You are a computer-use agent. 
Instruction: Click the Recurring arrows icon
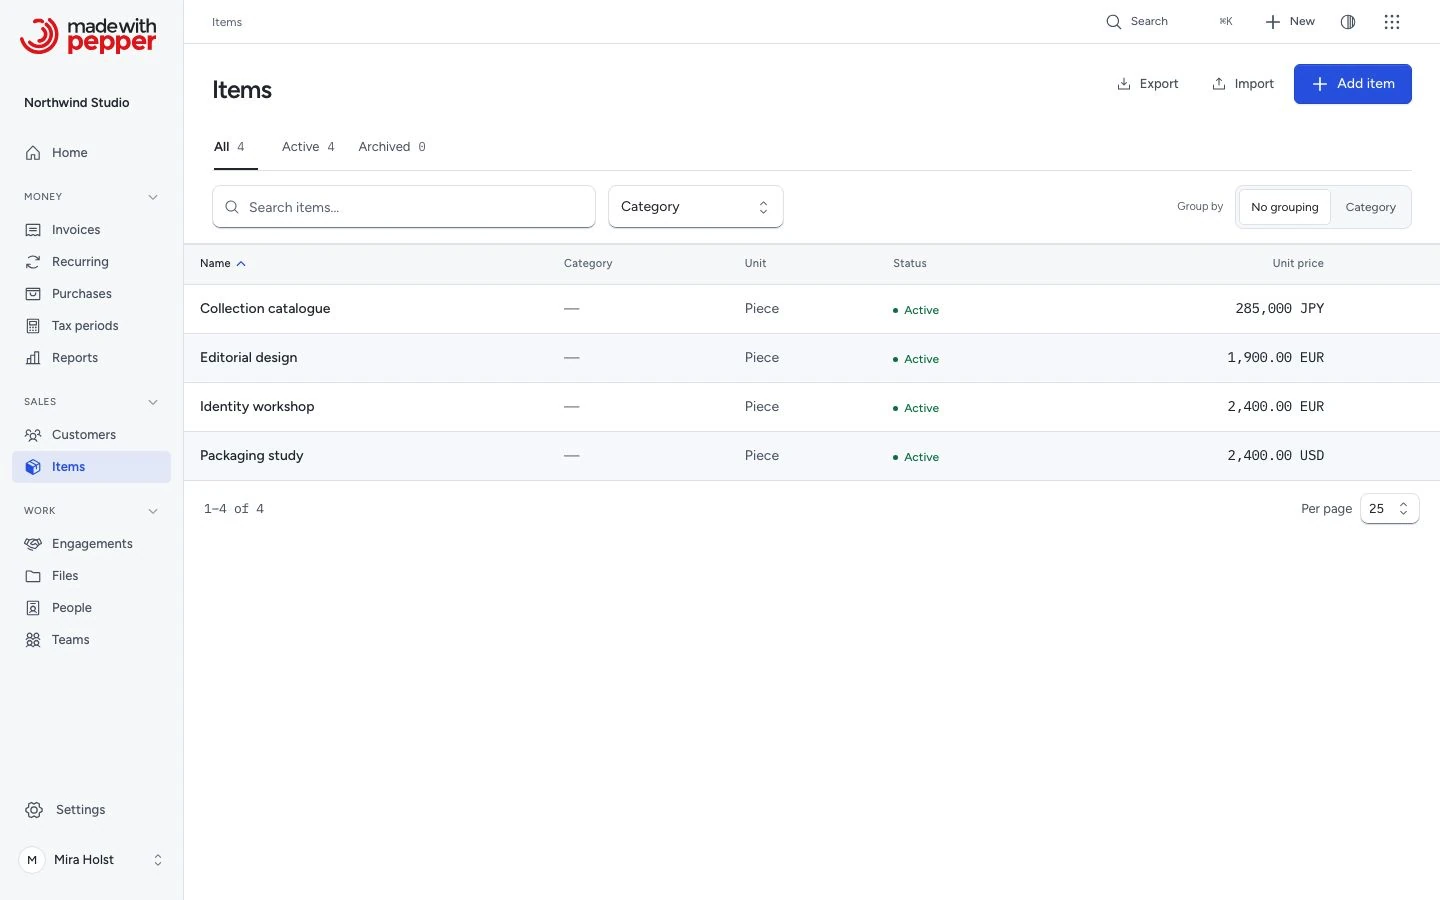33,262
